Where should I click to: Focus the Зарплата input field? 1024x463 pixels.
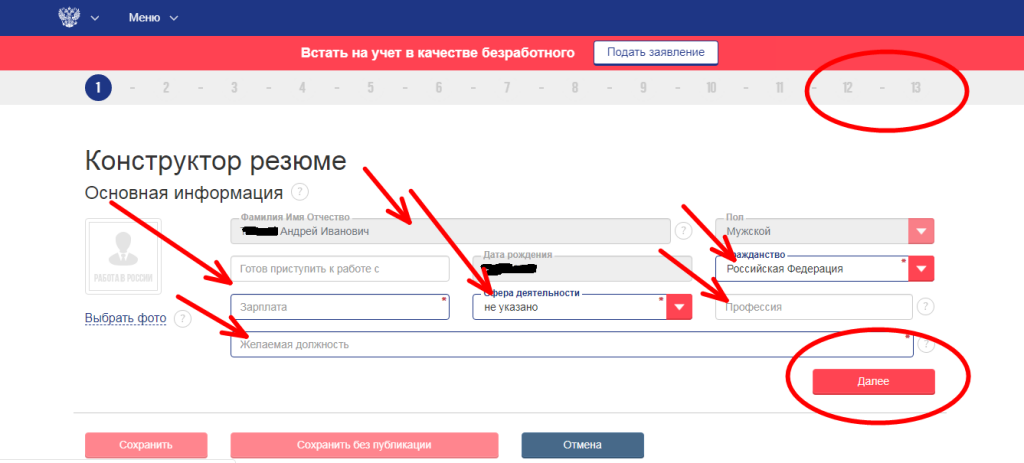[339, 307]
